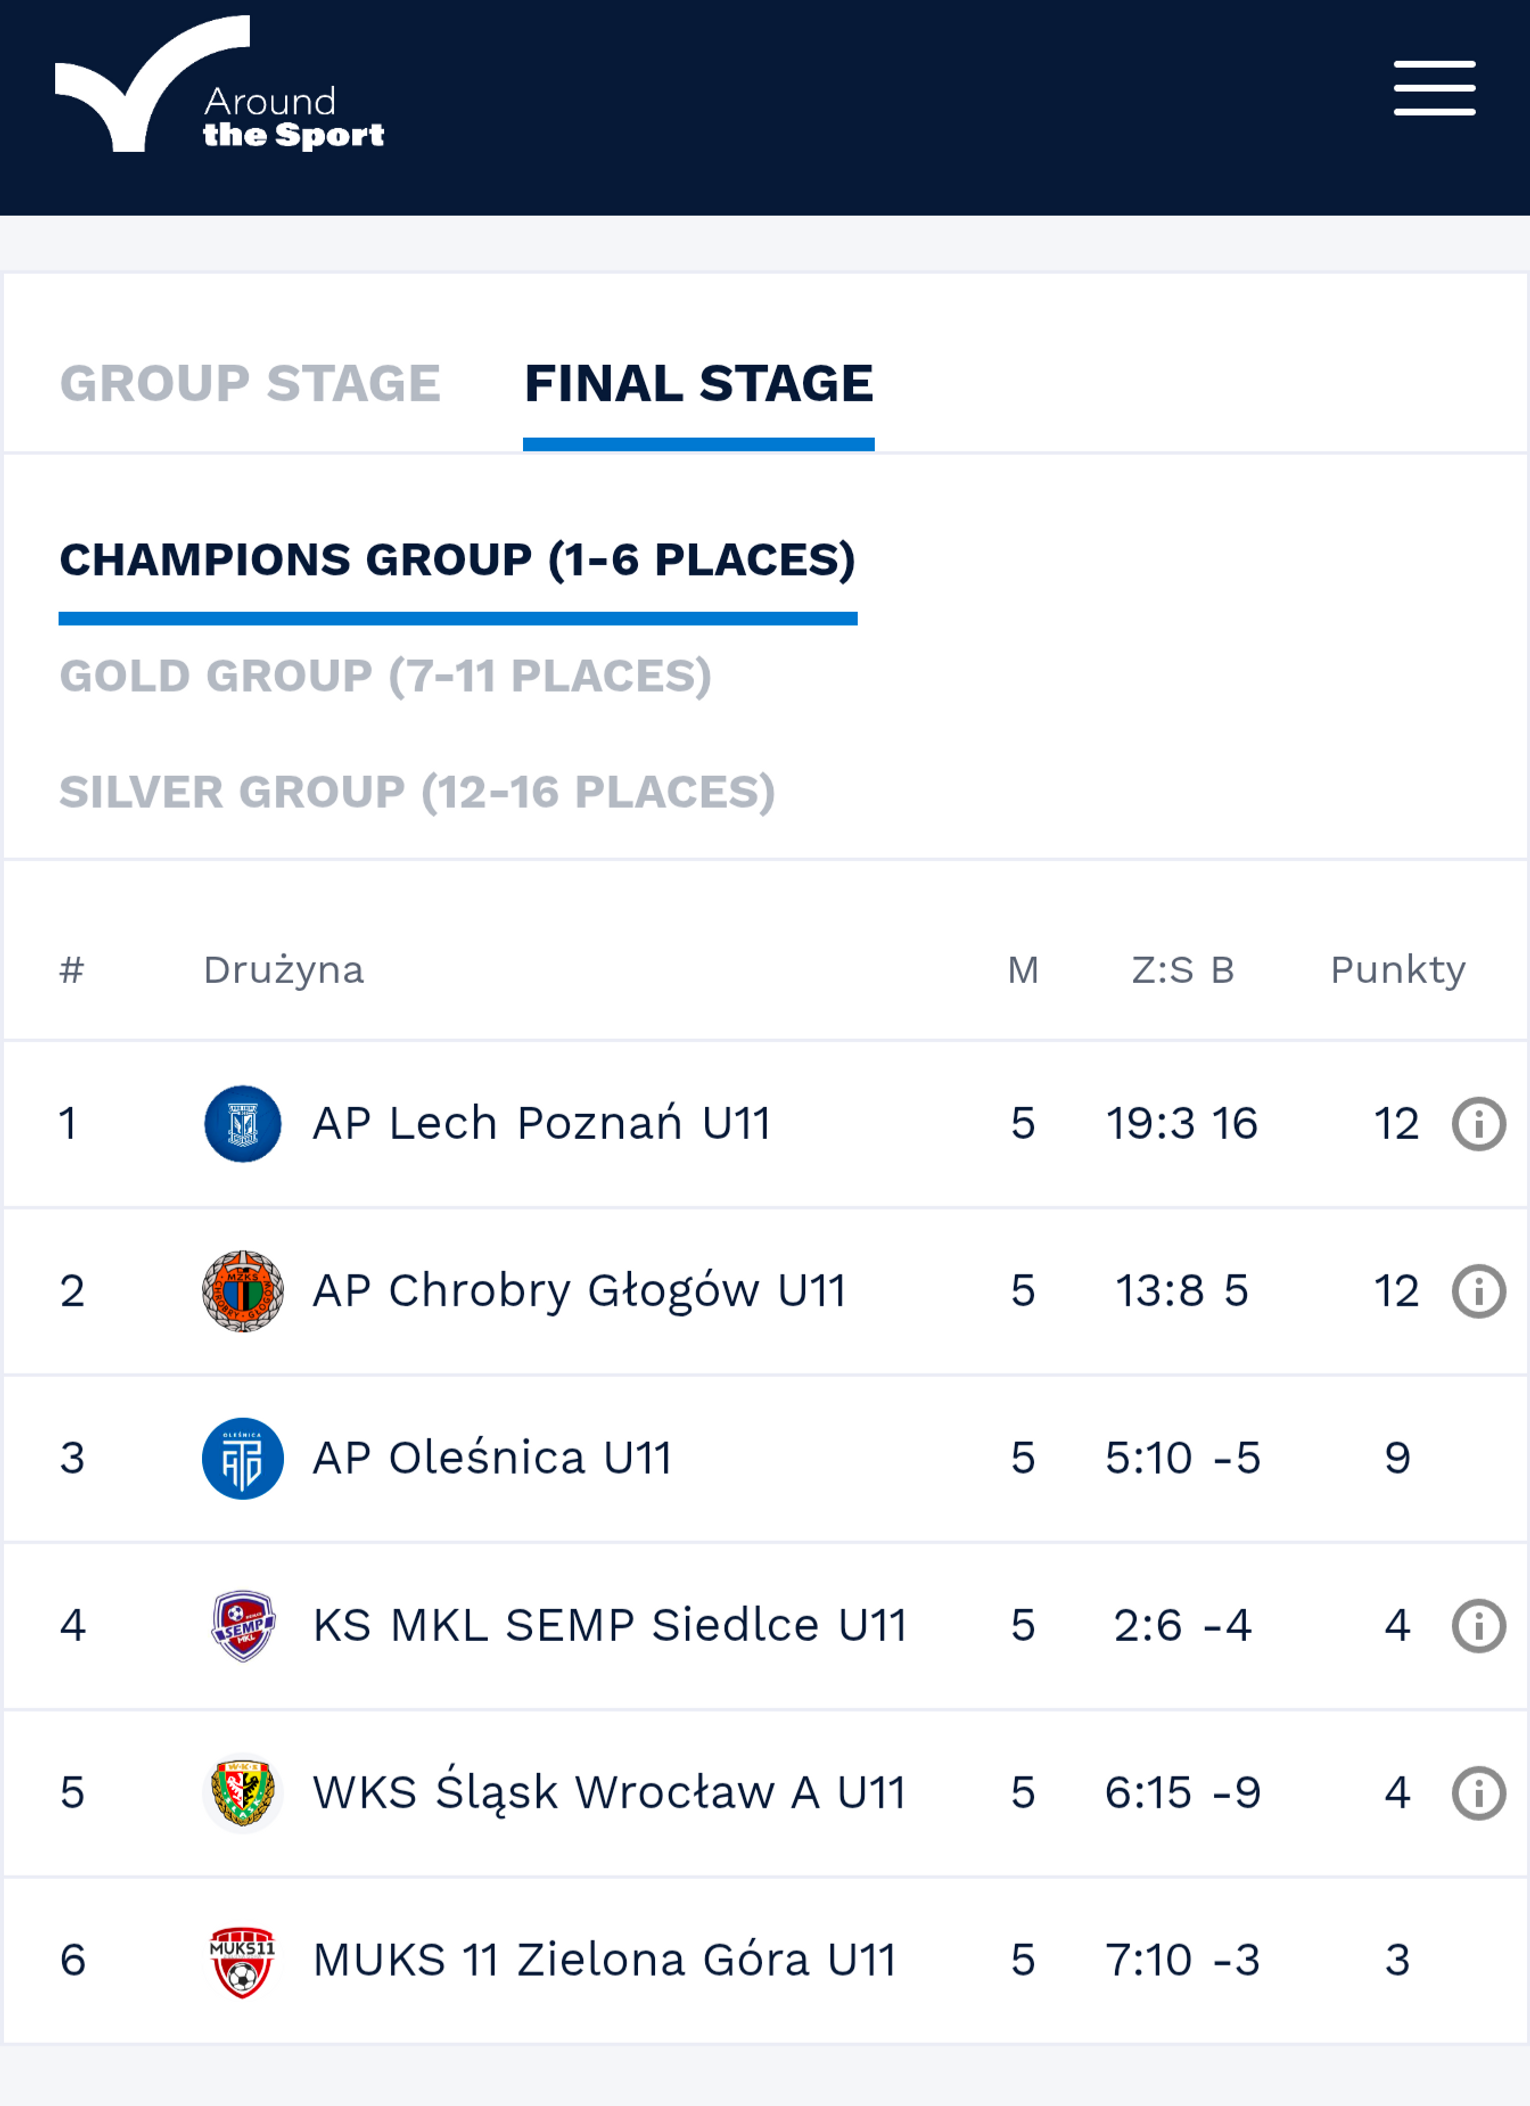Click the AP Chrobry Głogów team crest
The height and width of the screenshot is (2106, 1530).
pyautogui.click(x=242, y=1291)
